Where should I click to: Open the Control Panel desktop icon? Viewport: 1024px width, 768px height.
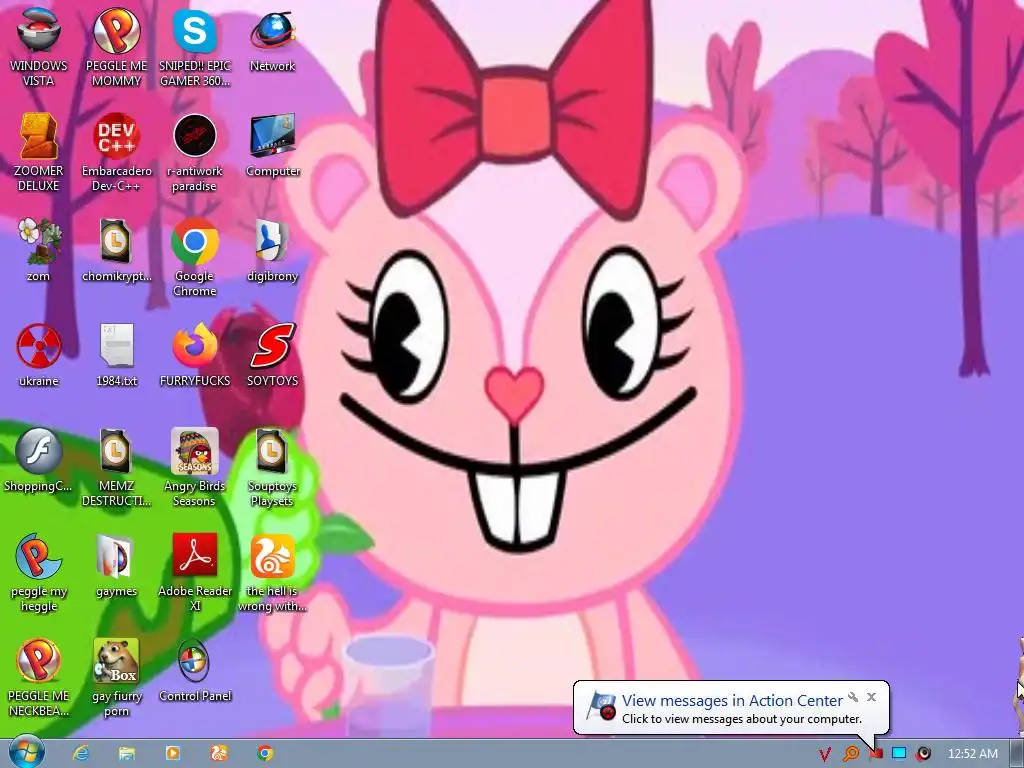tap(195, 671)
